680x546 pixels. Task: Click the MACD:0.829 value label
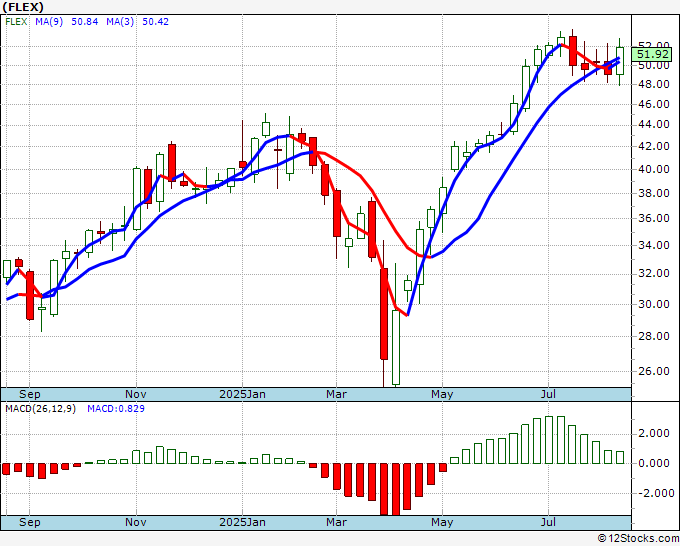(116, 409)
